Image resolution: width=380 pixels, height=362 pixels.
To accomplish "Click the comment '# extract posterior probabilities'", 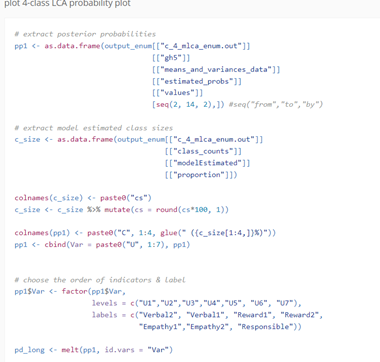I will pos(85,34).
